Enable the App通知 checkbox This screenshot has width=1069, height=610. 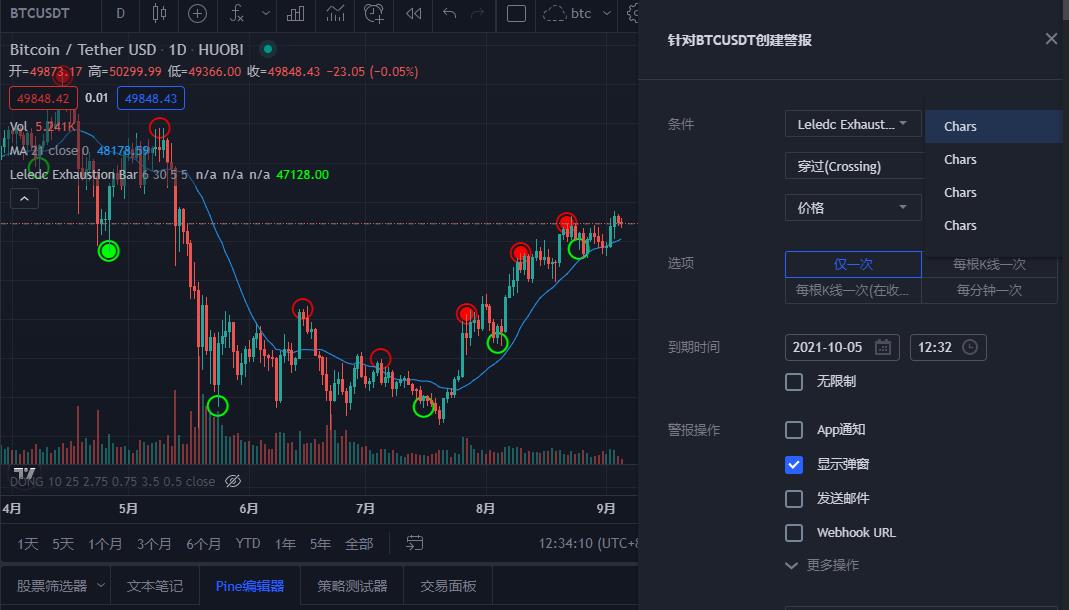pyautogui.click(x=794, y=429)
